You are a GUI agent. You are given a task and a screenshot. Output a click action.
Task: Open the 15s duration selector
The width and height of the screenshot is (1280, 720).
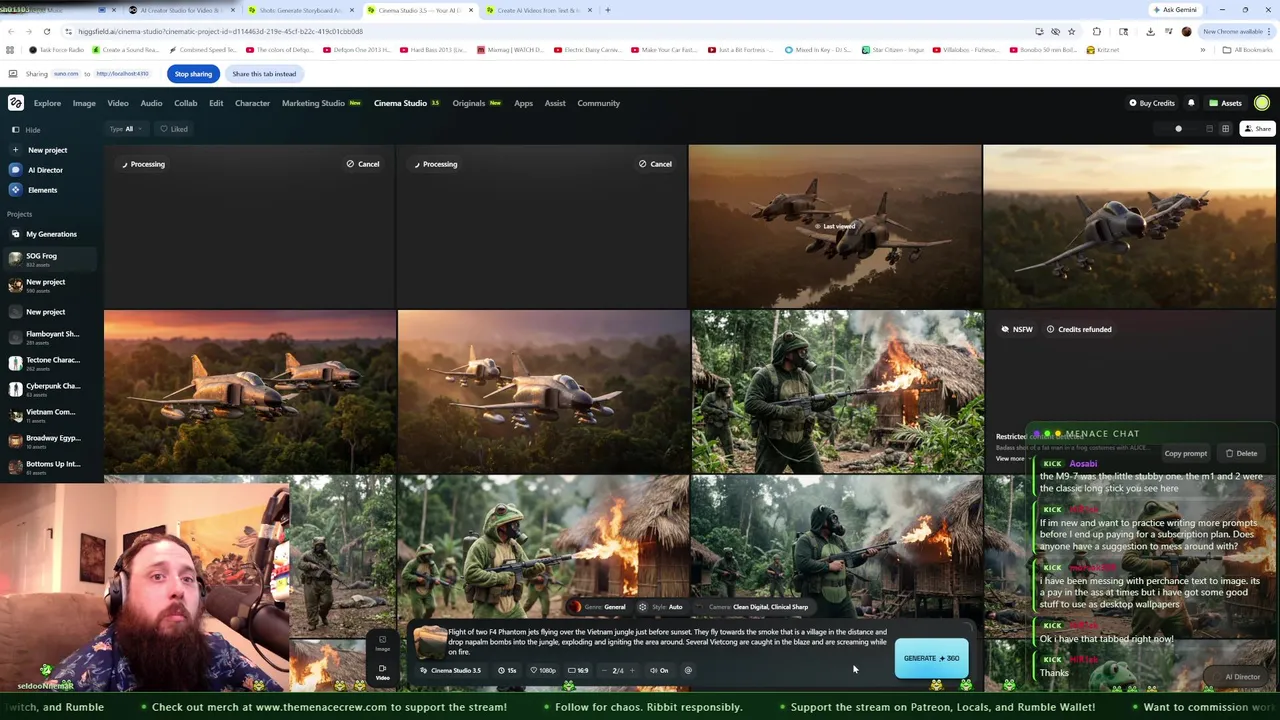pyautogui.click(x=507, y=670)
